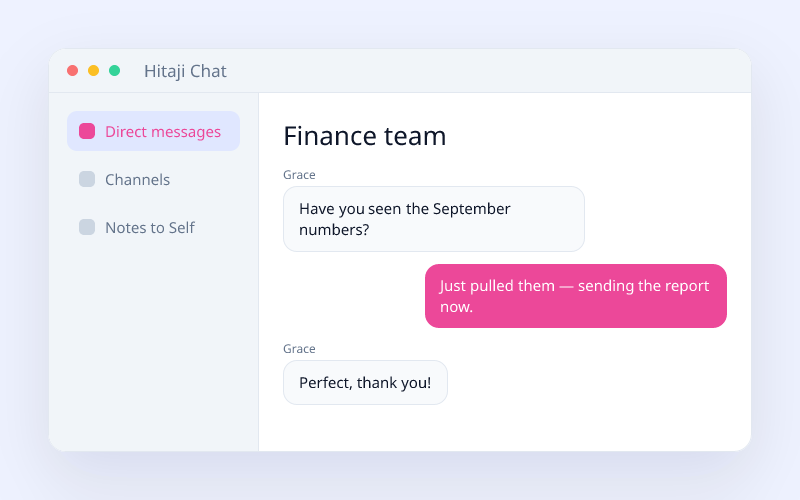This screenshot has width=800, height=500.
Task: Open the Direct messages section
Action: pos(153,131)
